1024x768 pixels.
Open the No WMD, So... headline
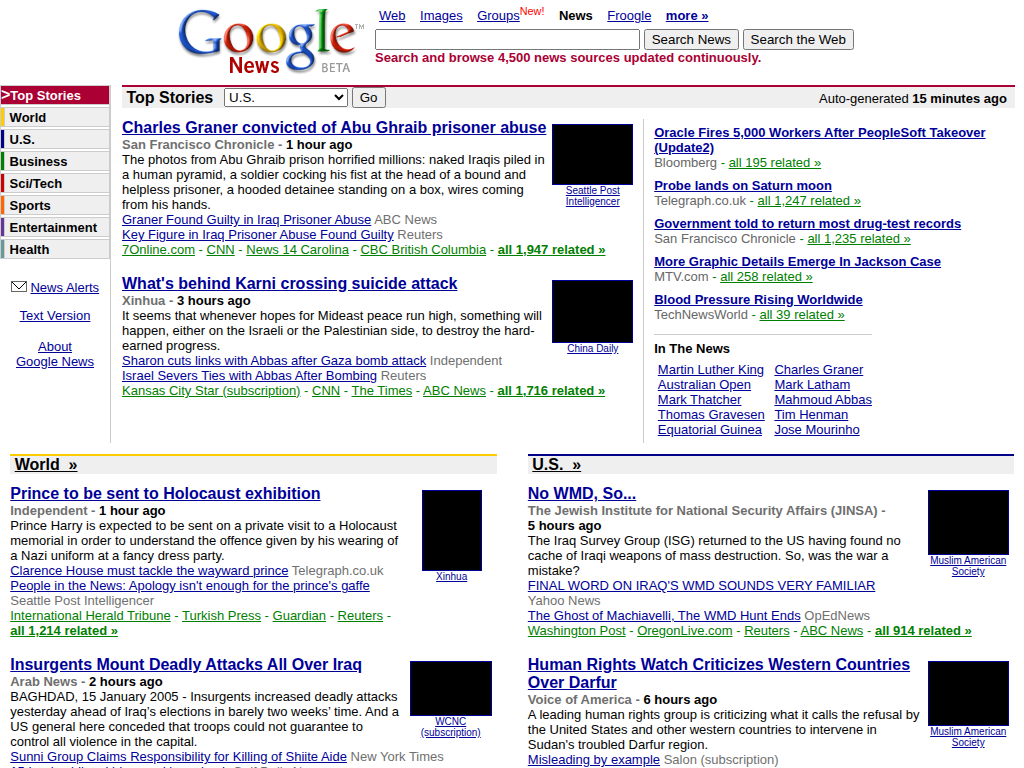(x=582, y=493)
